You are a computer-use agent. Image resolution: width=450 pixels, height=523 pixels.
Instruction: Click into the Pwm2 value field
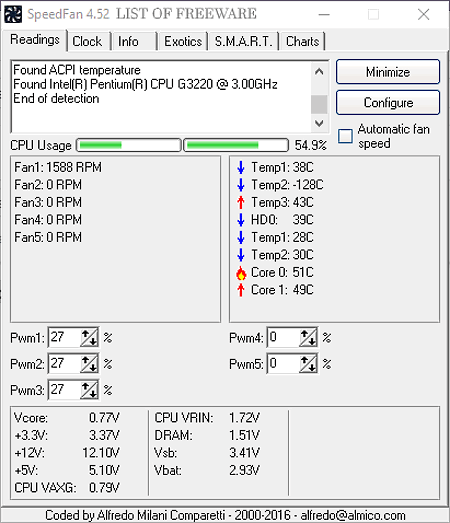tap(65, 364)
